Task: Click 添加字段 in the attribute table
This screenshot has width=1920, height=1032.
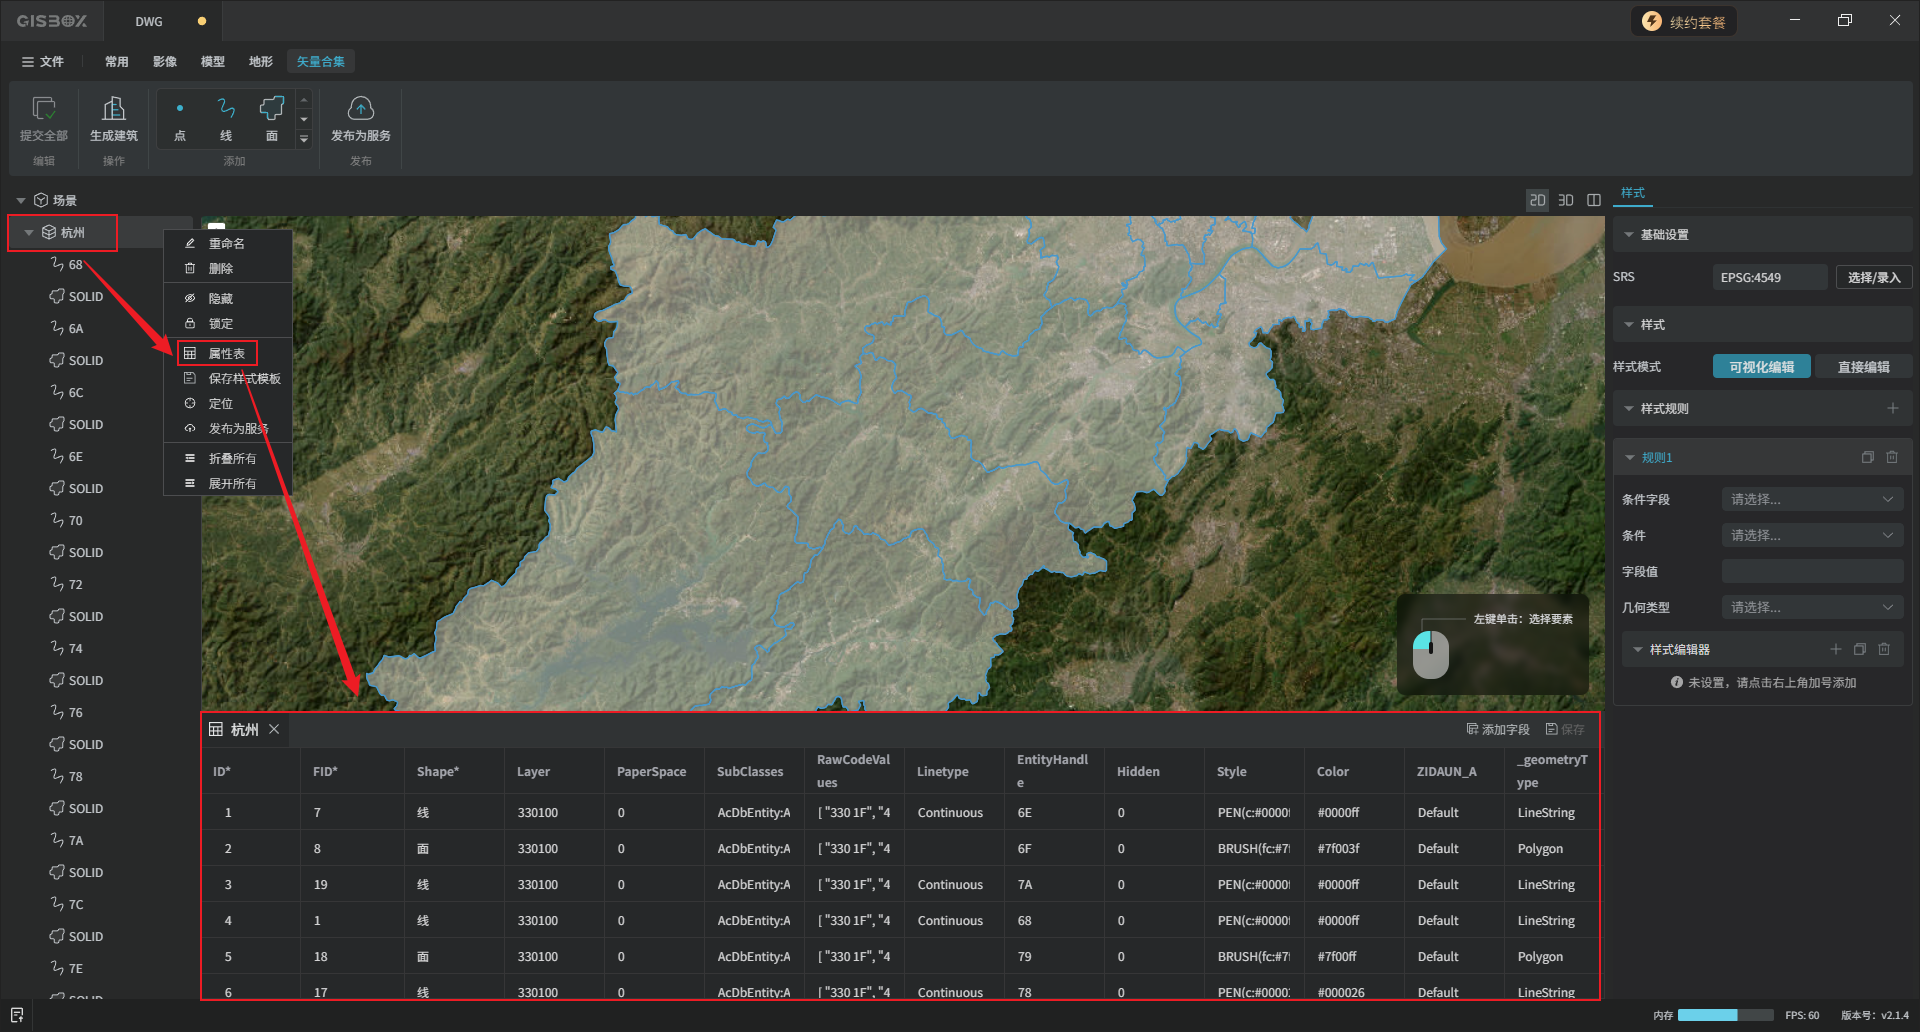Action: pos(1498,730)
